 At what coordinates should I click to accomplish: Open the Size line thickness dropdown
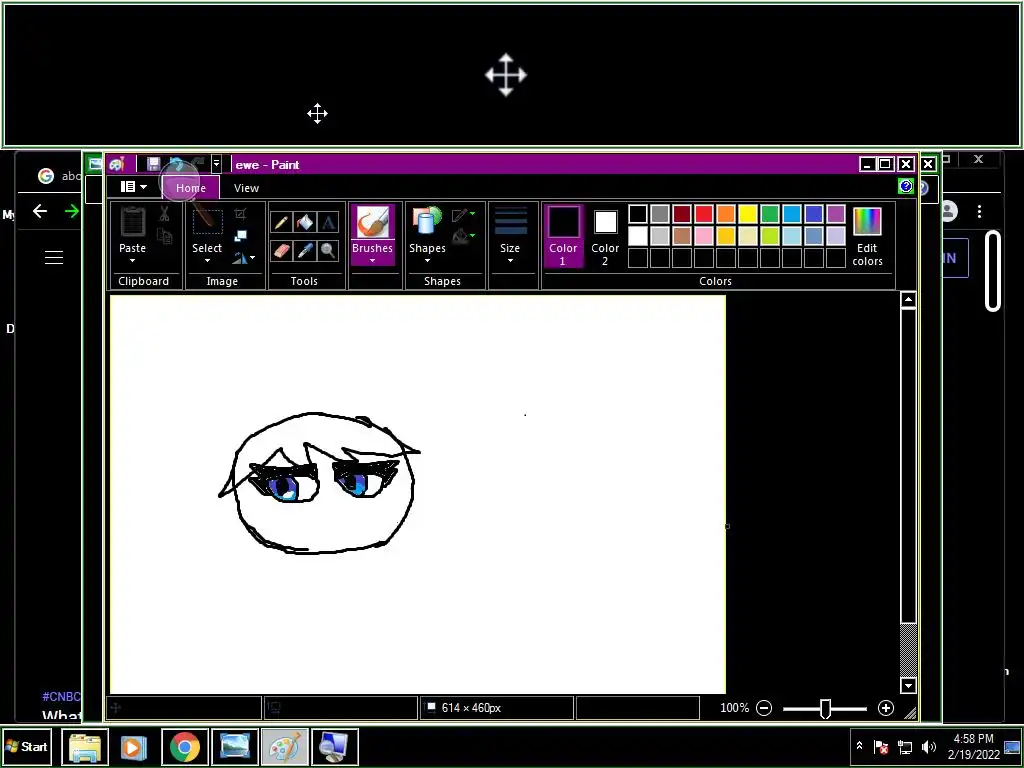[x=510, y=236]
